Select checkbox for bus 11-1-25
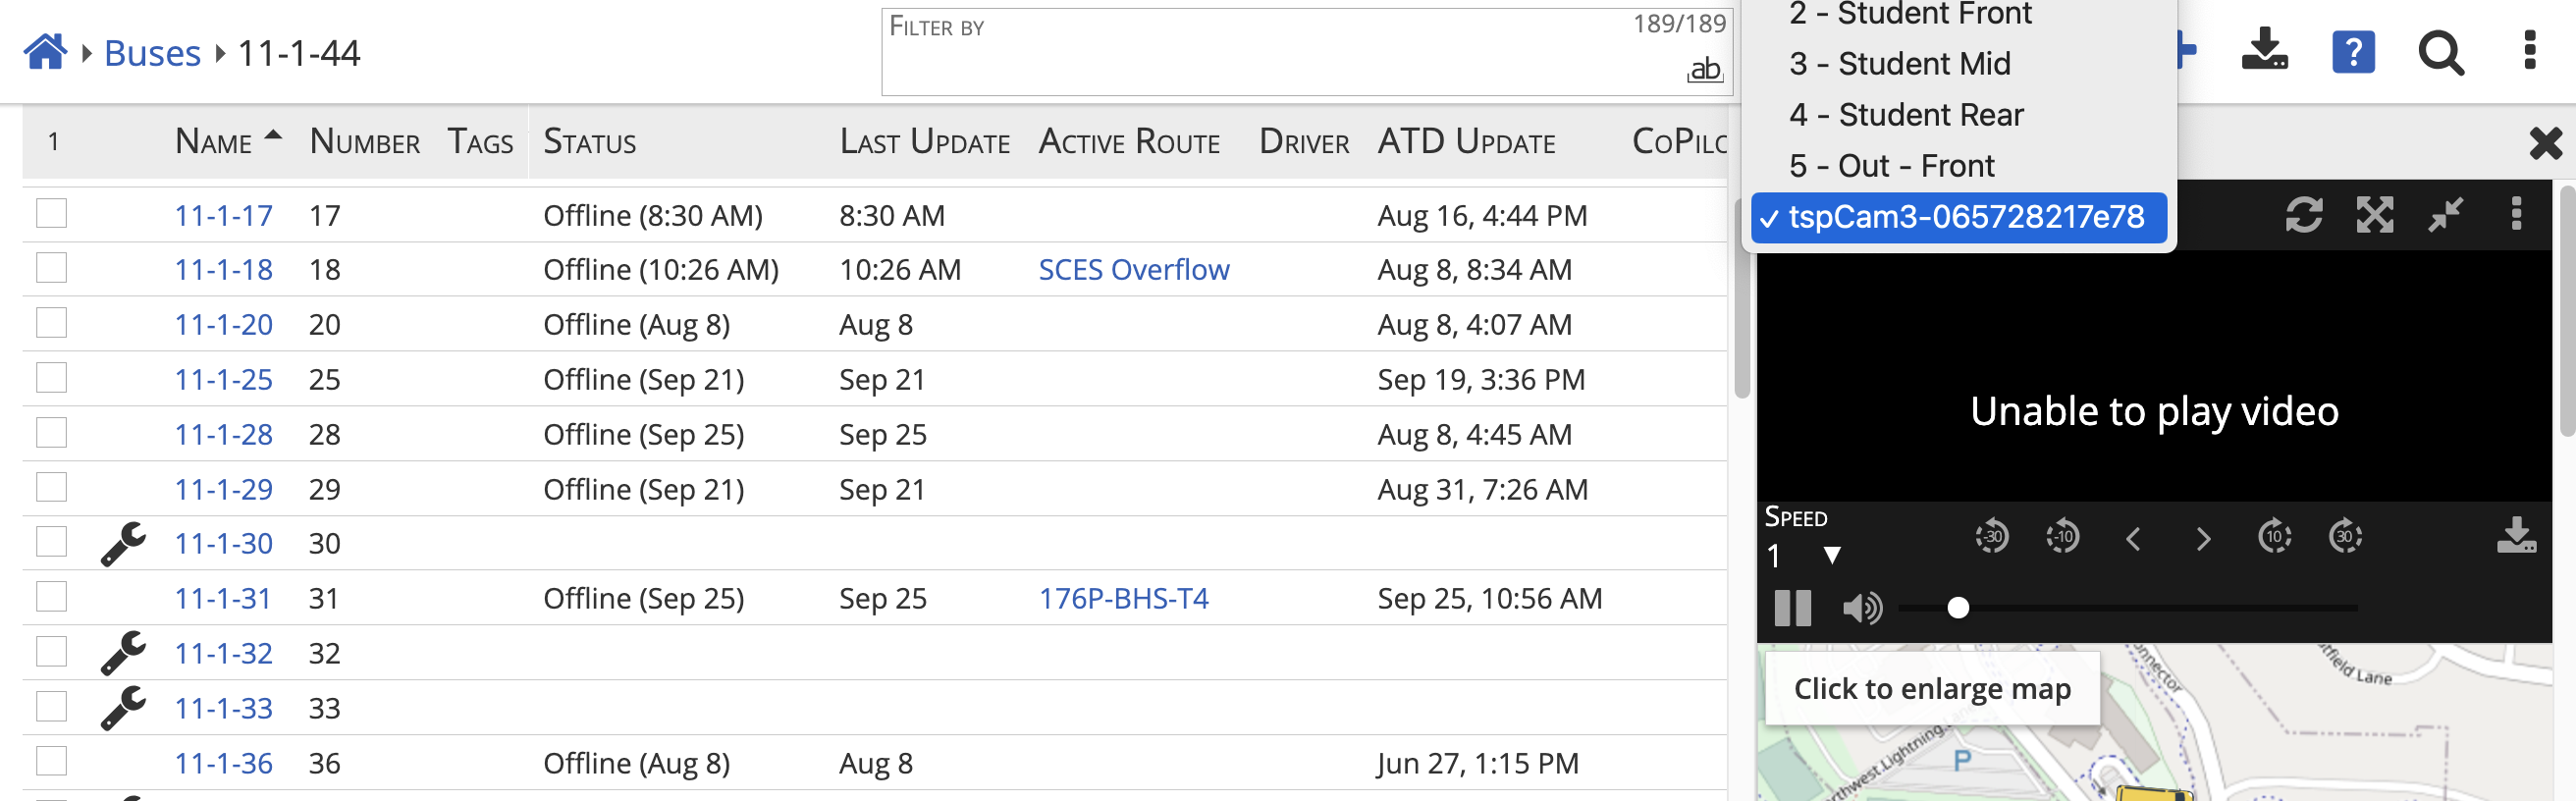Viewport: 2576px width, 801px height. (52, 378)
